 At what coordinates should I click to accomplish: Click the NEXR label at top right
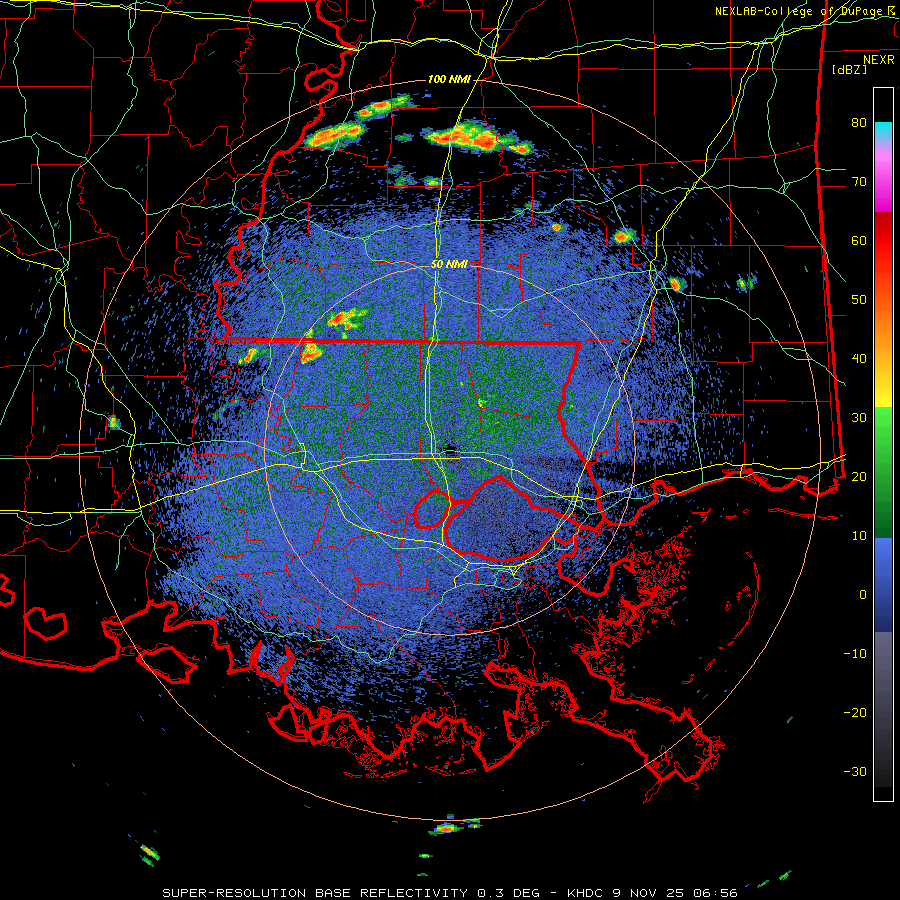click(x=879, y=60)
